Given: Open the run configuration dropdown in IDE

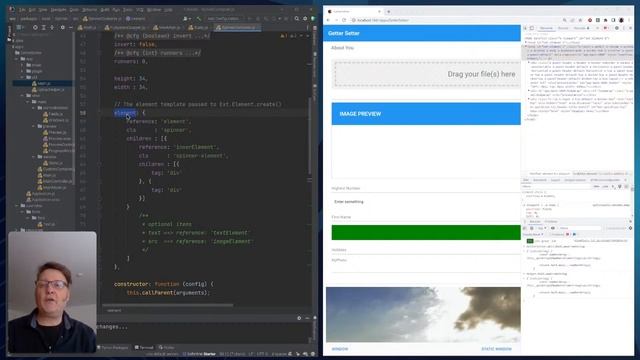Looking at the screenshot, I should click(224, 18).
